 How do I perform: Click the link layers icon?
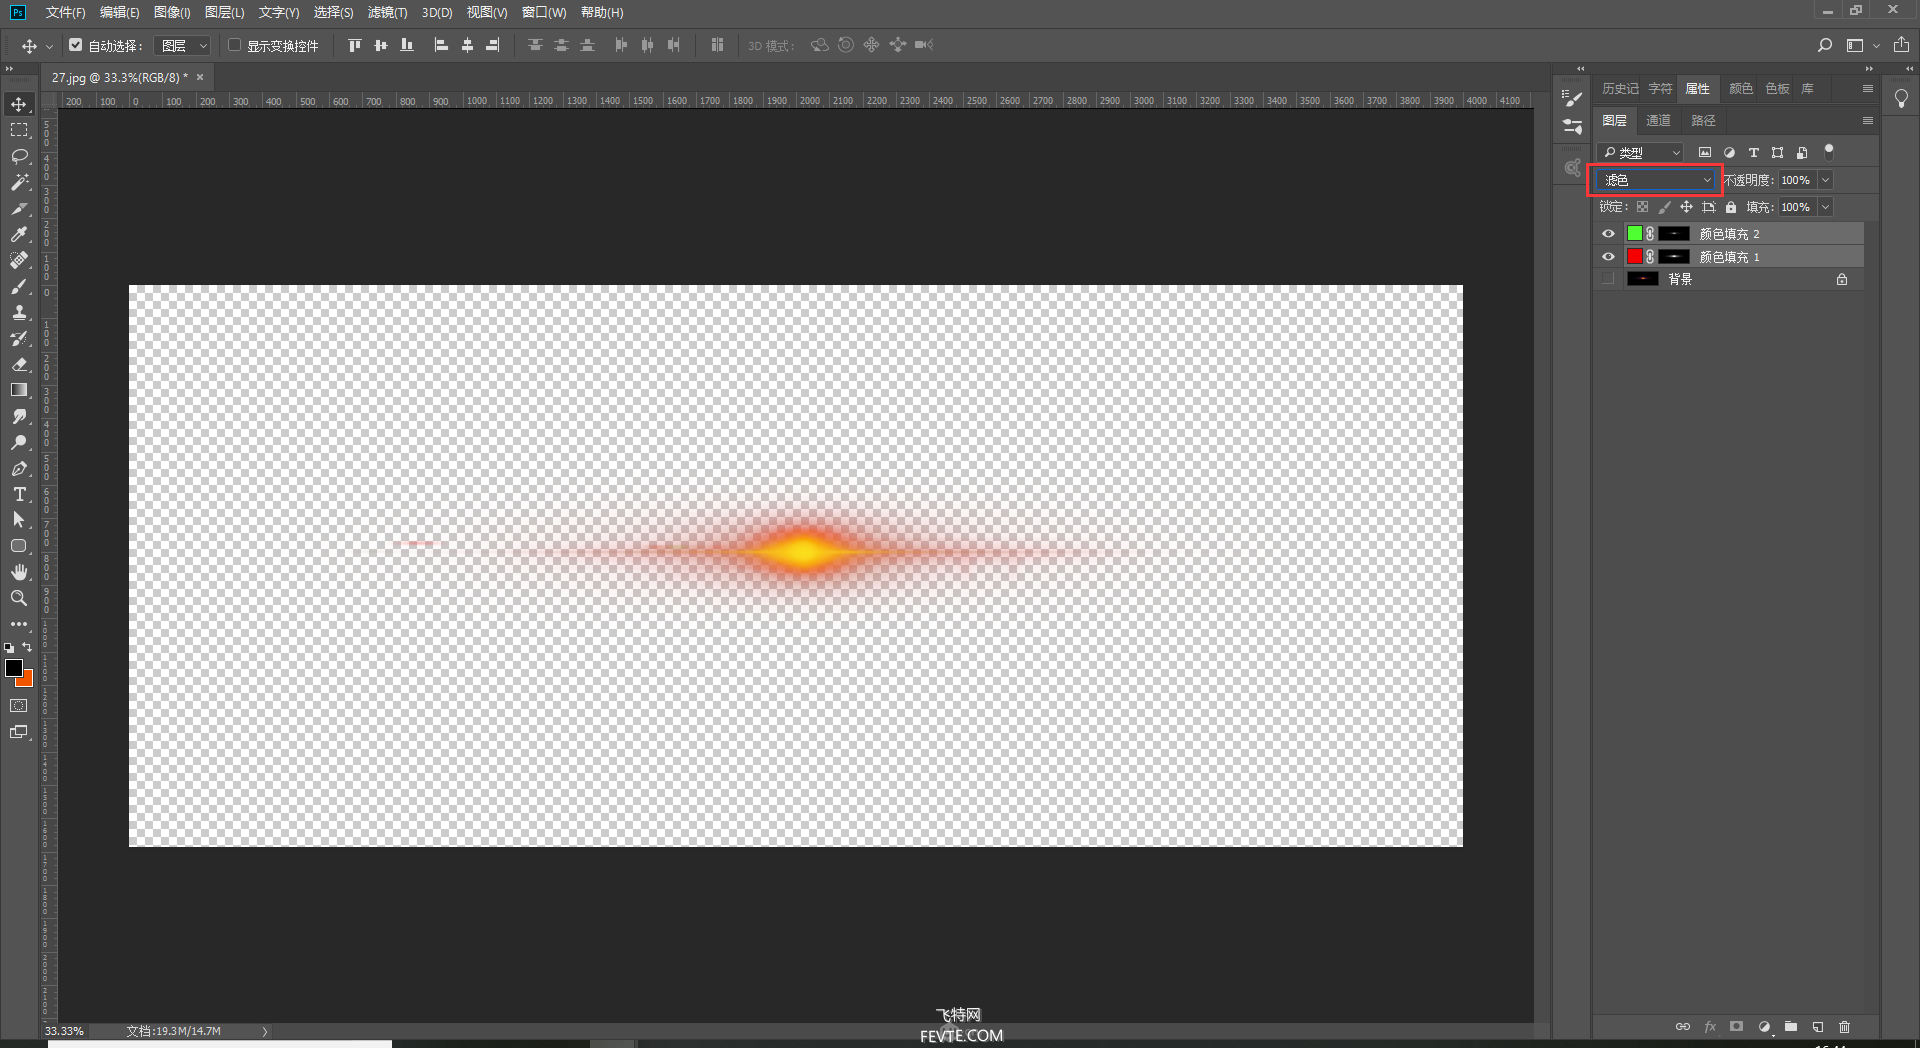coord(1683,1027)
